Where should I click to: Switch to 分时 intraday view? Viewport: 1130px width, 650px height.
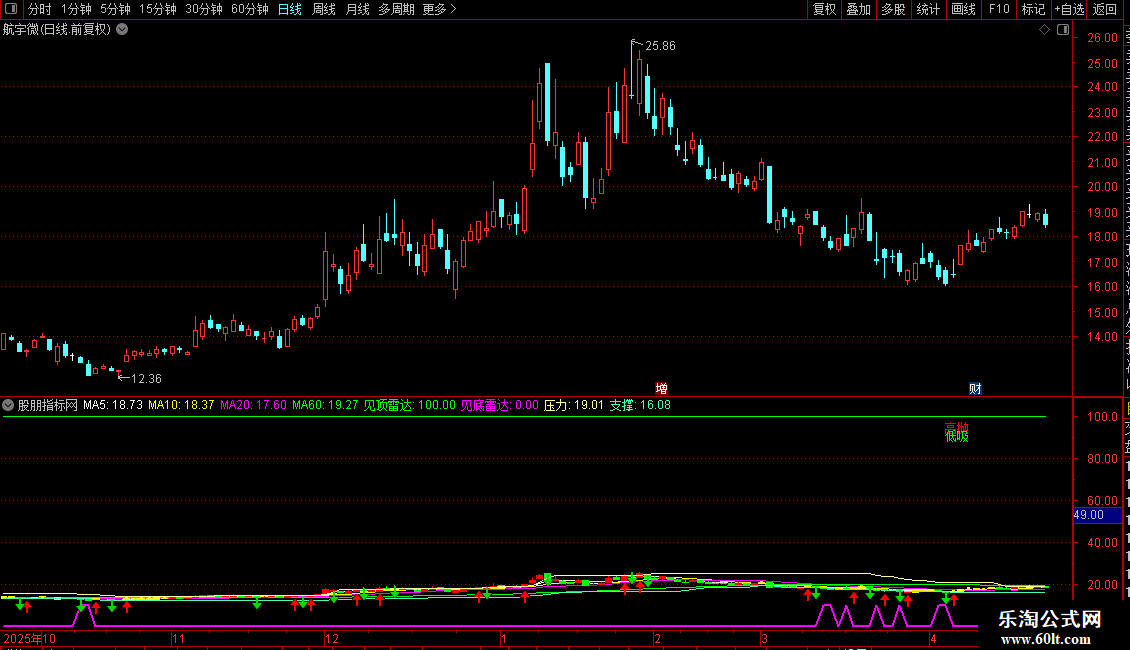[x=40, y=9]
